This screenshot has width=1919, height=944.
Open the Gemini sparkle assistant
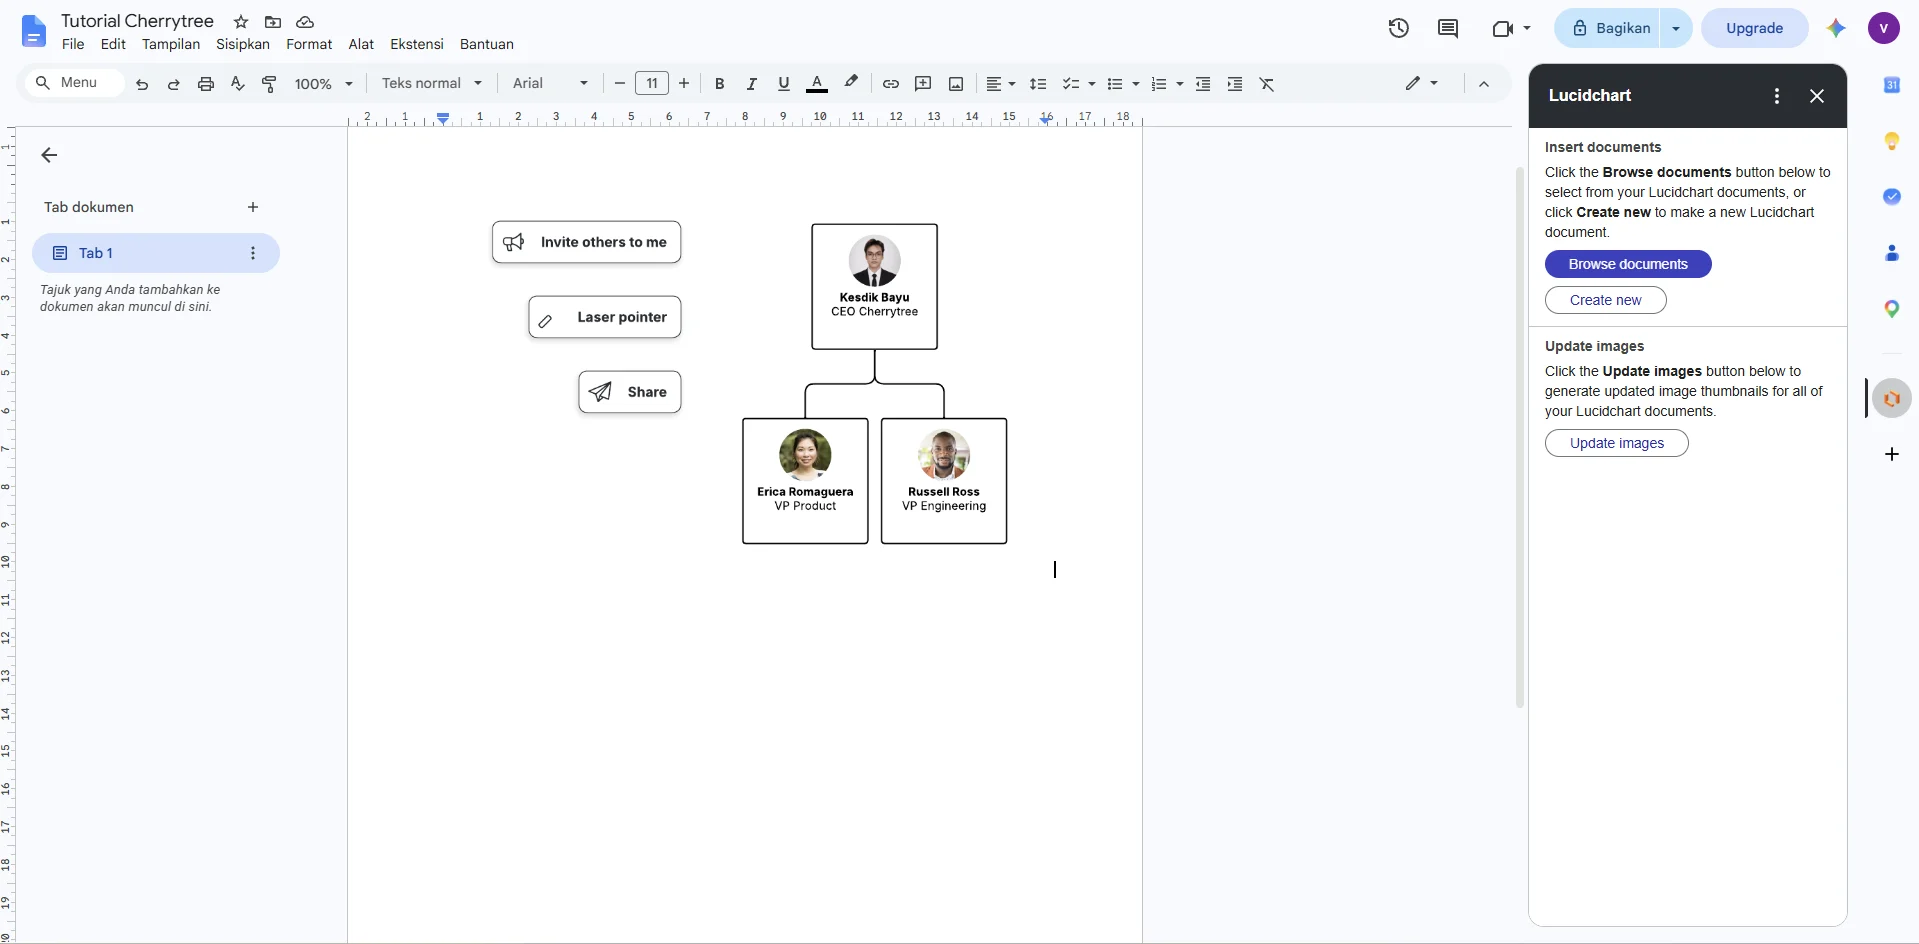coord(1836,28)
